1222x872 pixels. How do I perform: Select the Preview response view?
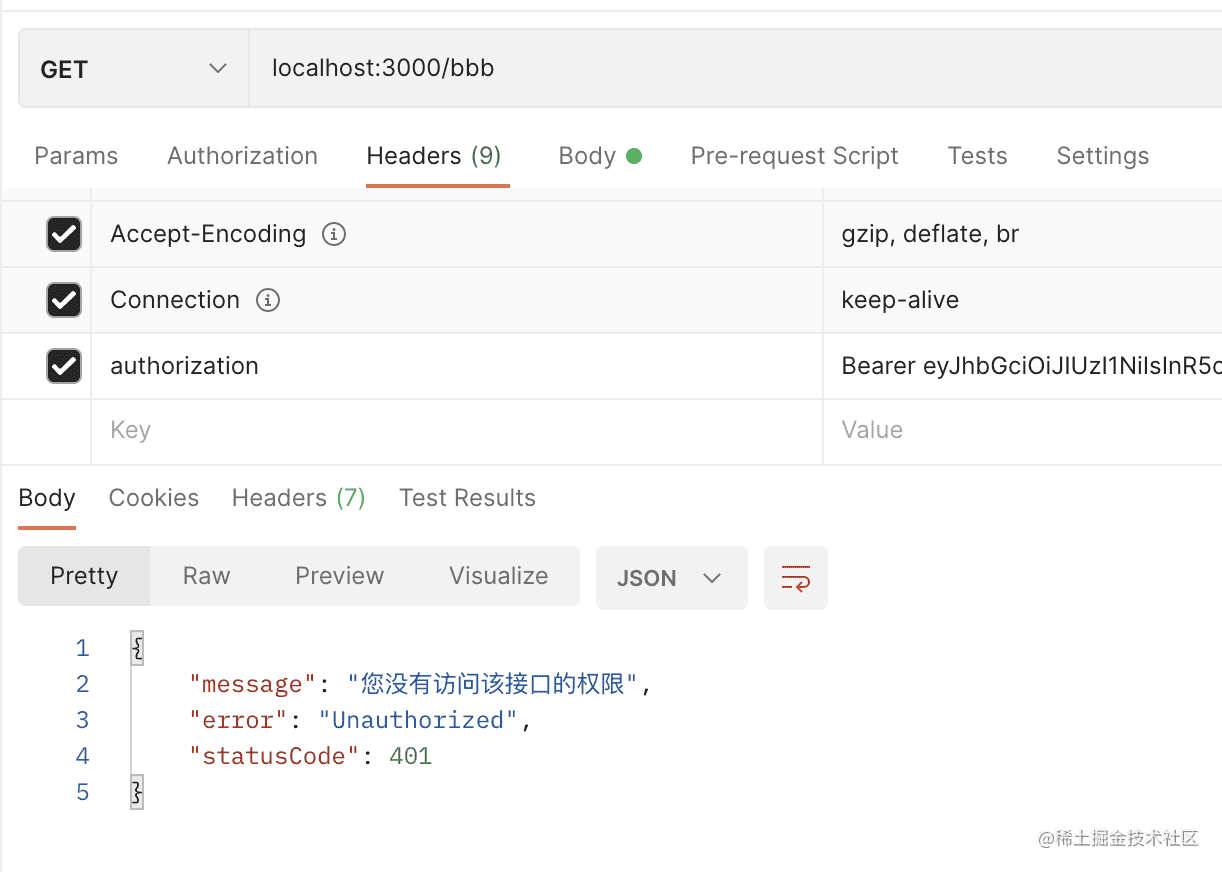click(339, 576)
